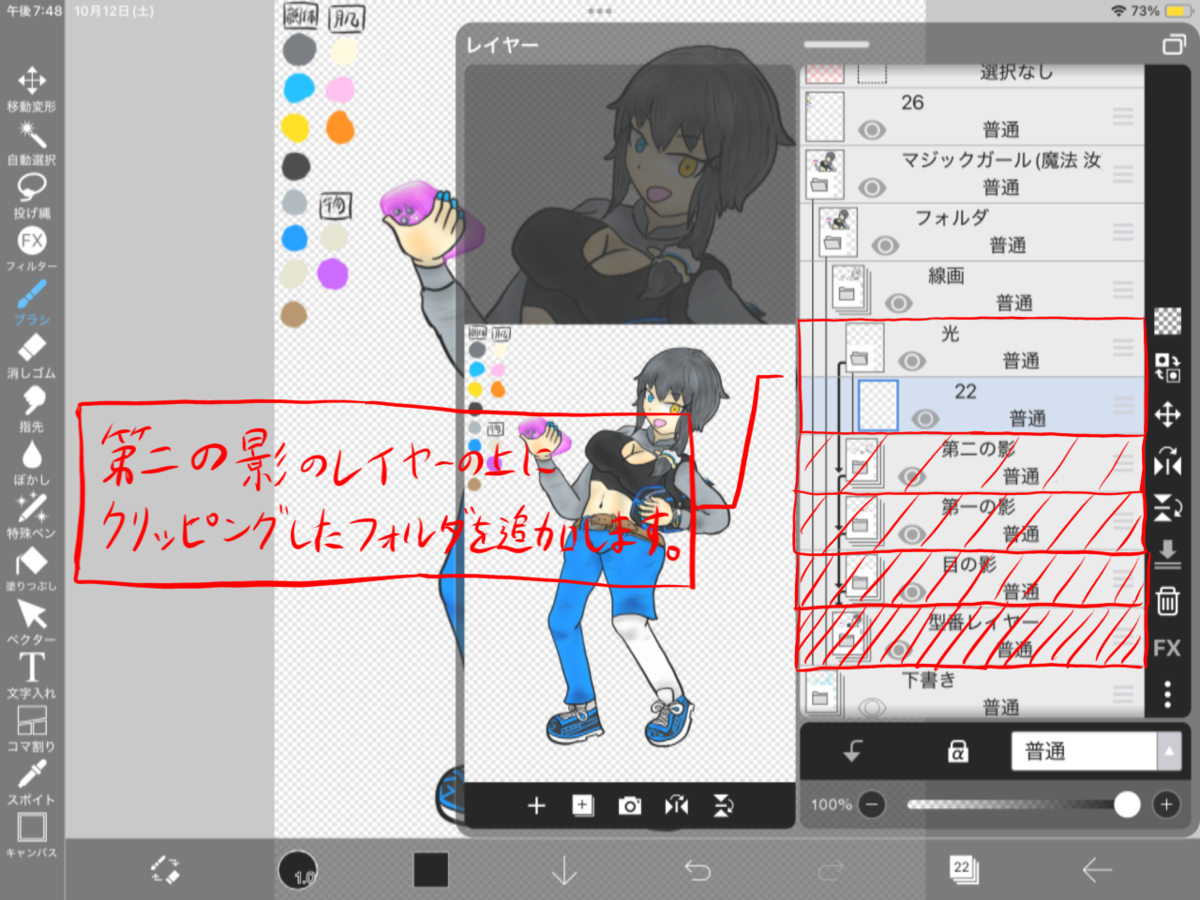Expand the 目の影 folder thumbnail
This screenshot has width=1200, height=900.
pos(863,578)
